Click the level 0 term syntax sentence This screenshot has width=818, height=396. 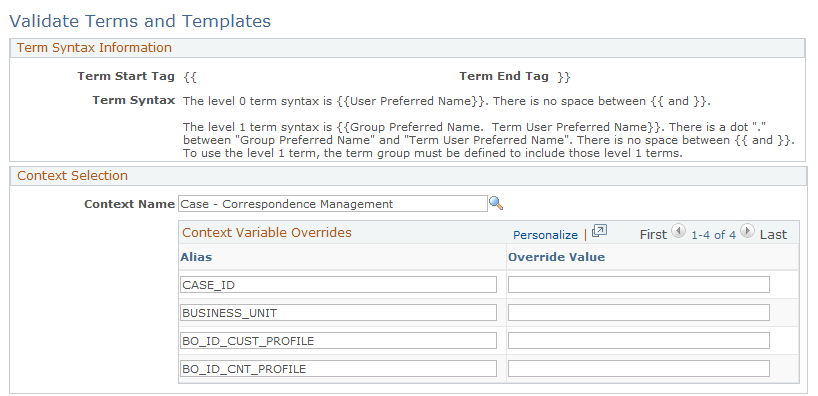pos(447,101)
